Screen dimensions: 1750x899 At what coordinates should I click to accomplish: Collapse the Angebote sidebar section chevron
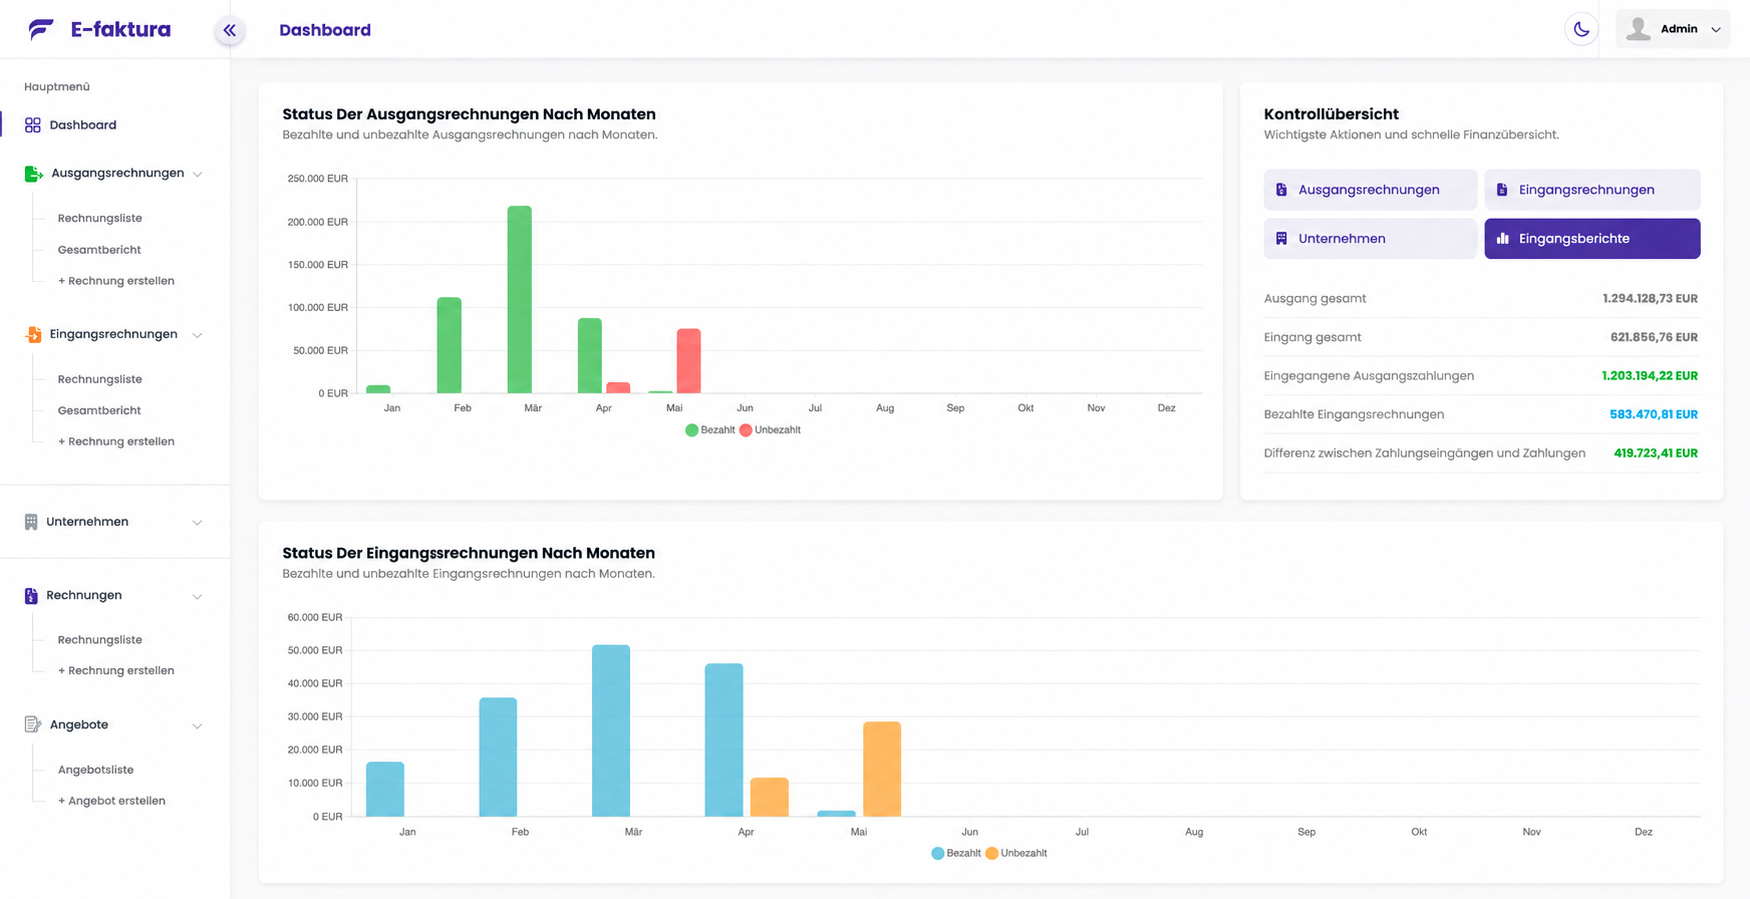[x=197, y=726]
